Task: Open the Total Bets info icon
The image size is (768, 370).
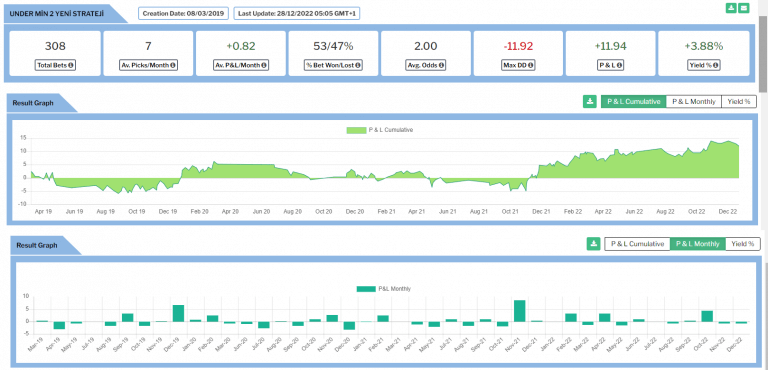Action: tap(71, 65)
